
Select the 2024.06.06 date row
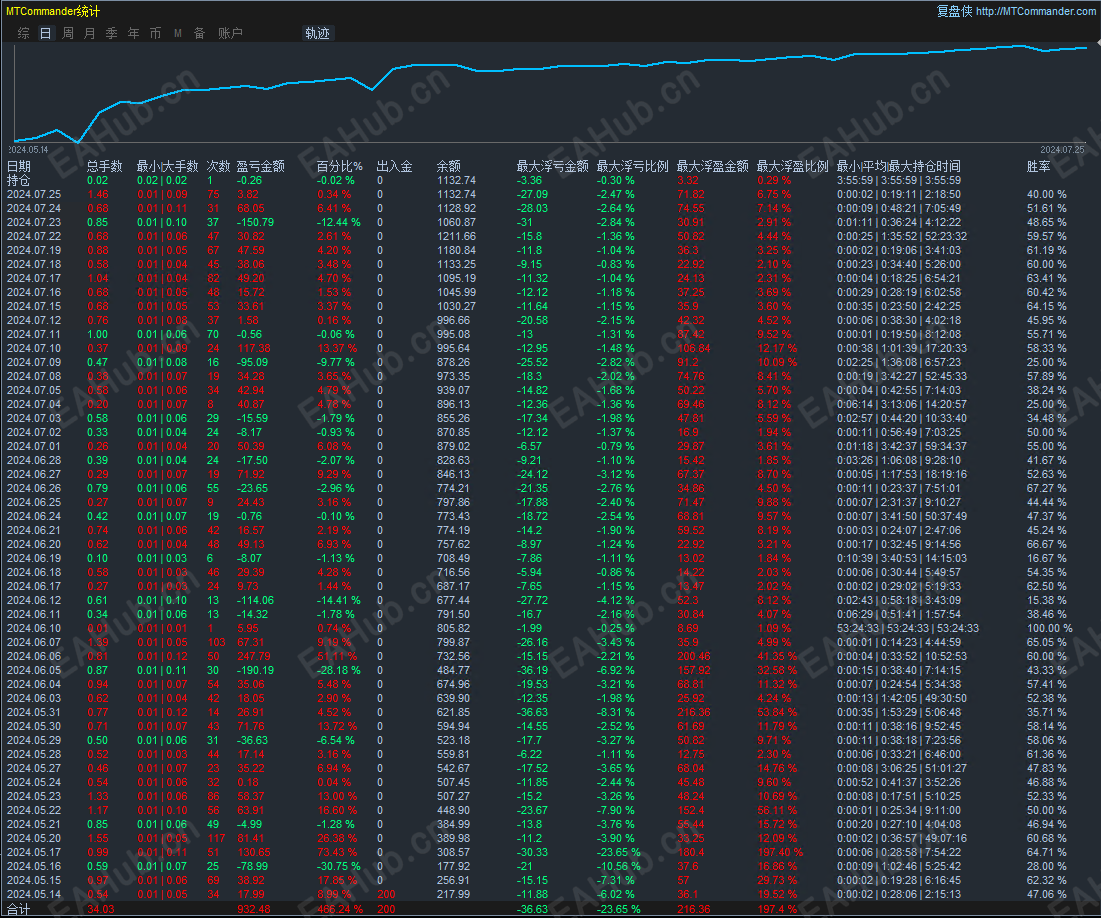point(34,656)
